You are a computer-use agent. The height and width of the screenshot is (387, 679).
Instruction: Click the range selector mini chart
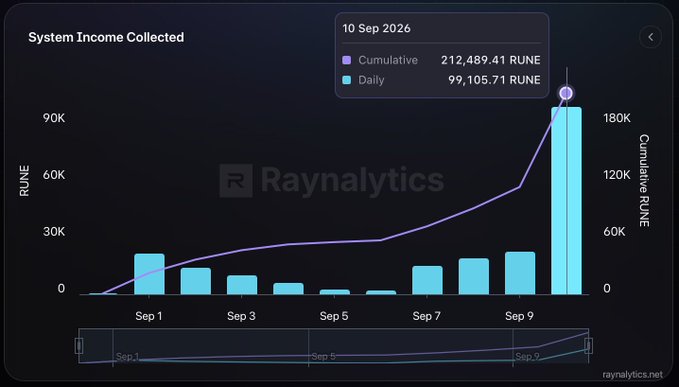pos(333,346)
